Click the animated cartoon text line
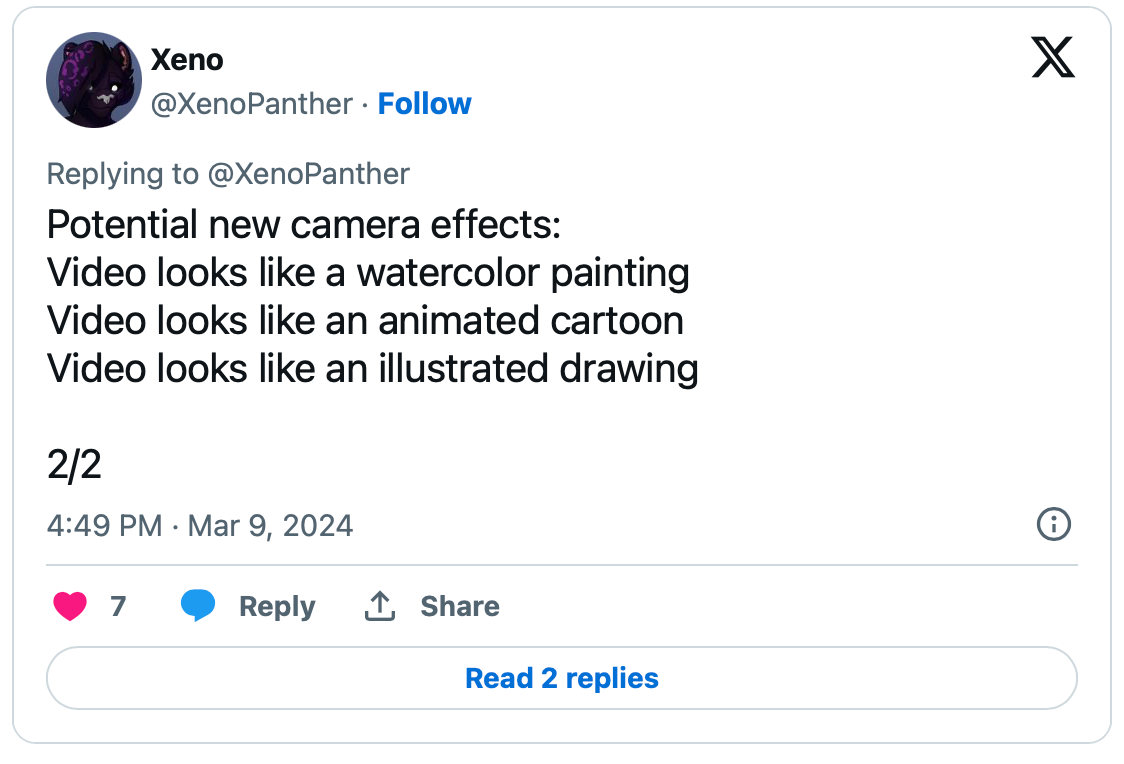This screenshot has height=764, width=1124. 365,321
